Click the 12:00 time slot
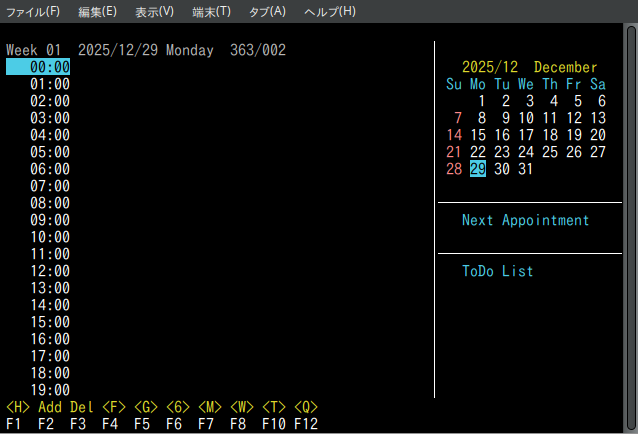Image resolution: width=638 pixels, height=434 pixels. [x=49, y=271]
